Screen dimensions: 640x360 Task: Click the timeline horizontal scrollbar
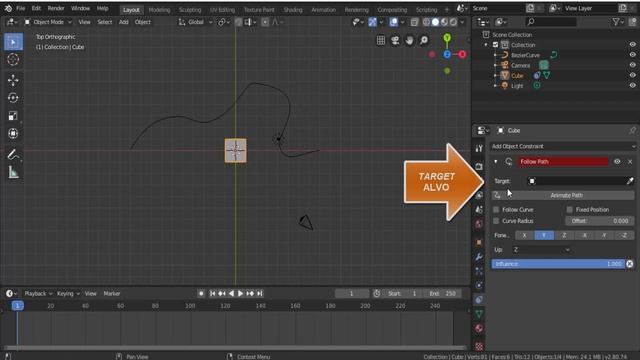[235, 348]
